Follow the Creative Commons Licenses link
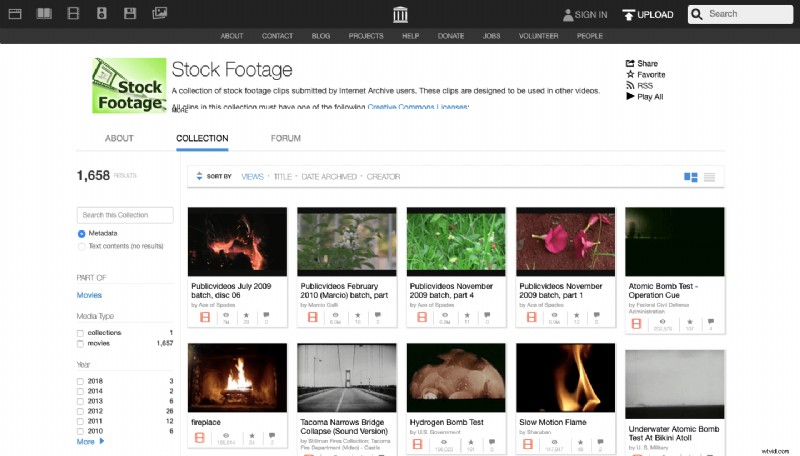 click(418, 107)
